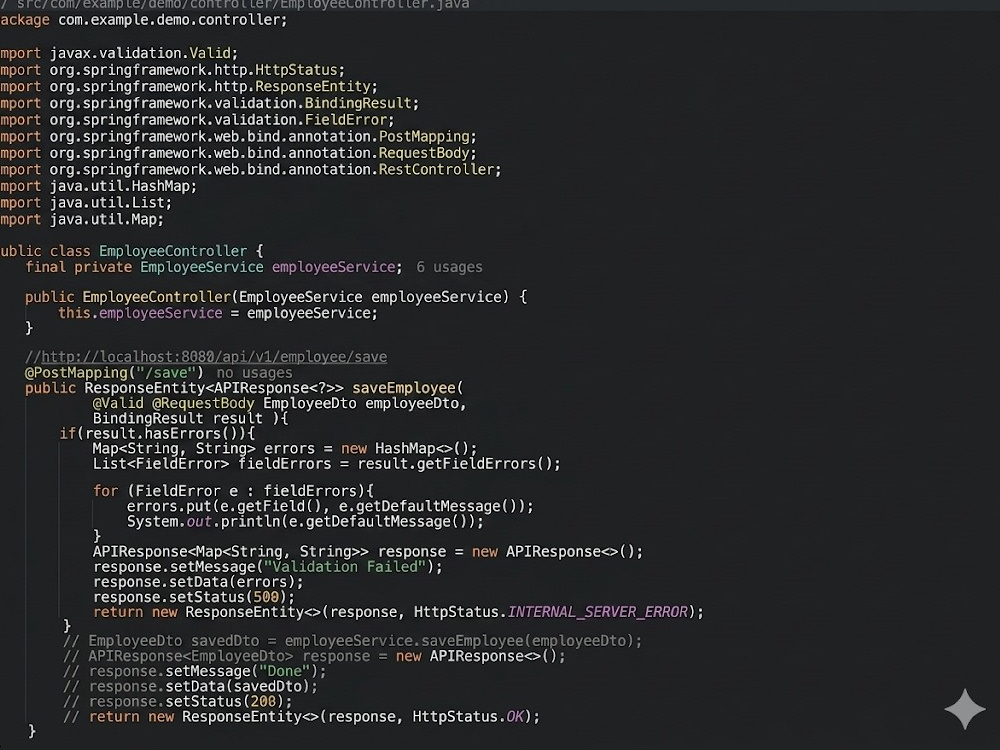
Task: Click the 500 value in setStatus
Action: pos(267,598)
